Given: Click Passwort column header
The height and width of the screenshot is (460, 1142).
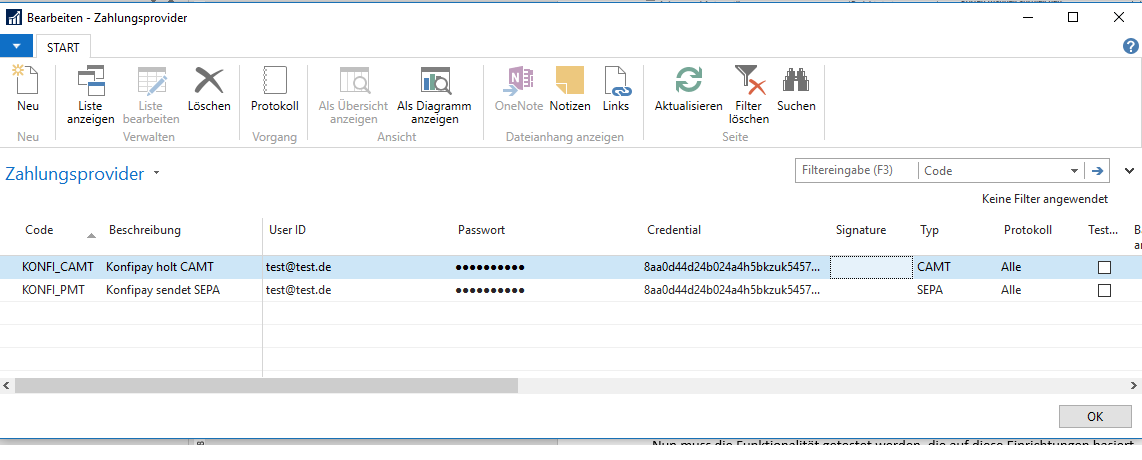Looking at the screenshot, I should coord(481,230).
